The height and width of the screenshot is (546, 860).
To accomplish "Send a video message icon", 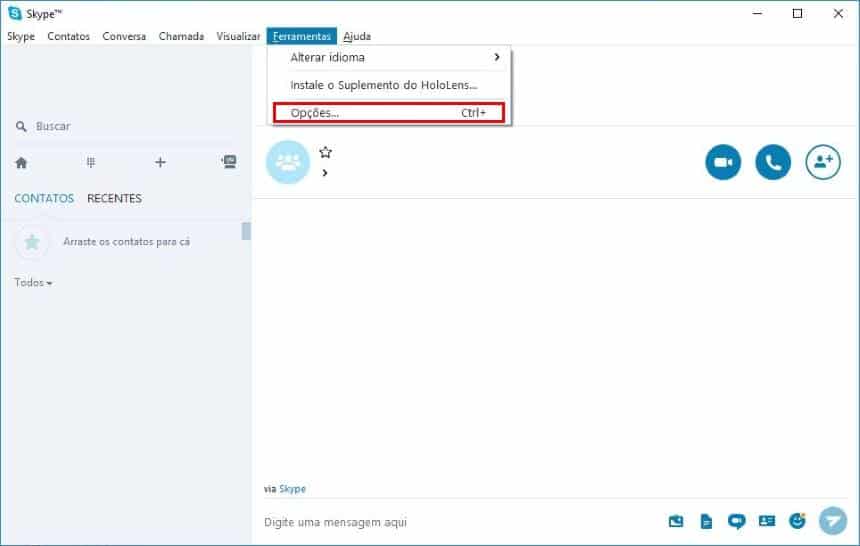I will 736,521.
